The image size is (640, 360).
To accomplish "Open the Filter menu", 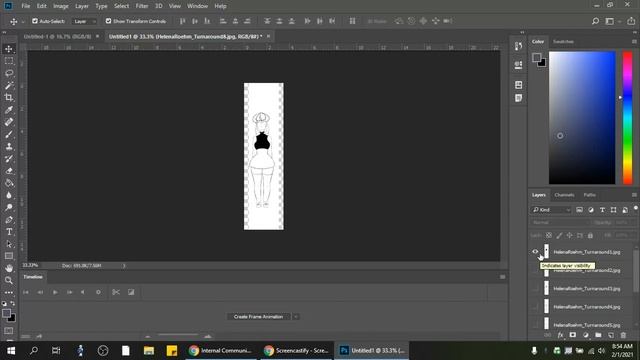I will click(x=142, y=6).
